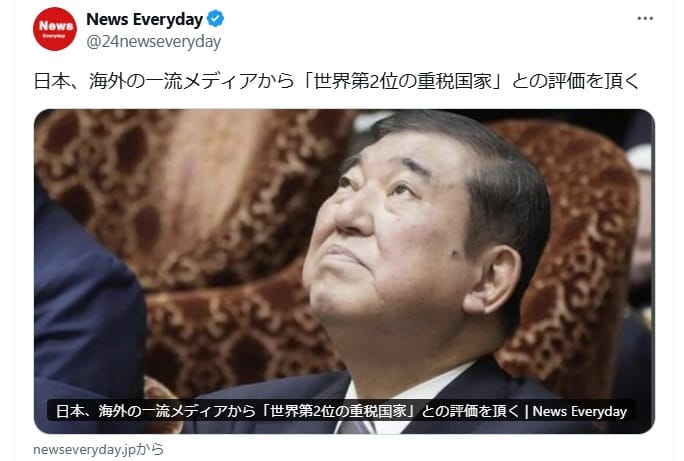Open the News Everyday display name link
Screen dimensions: 684x461
point(144,19)
